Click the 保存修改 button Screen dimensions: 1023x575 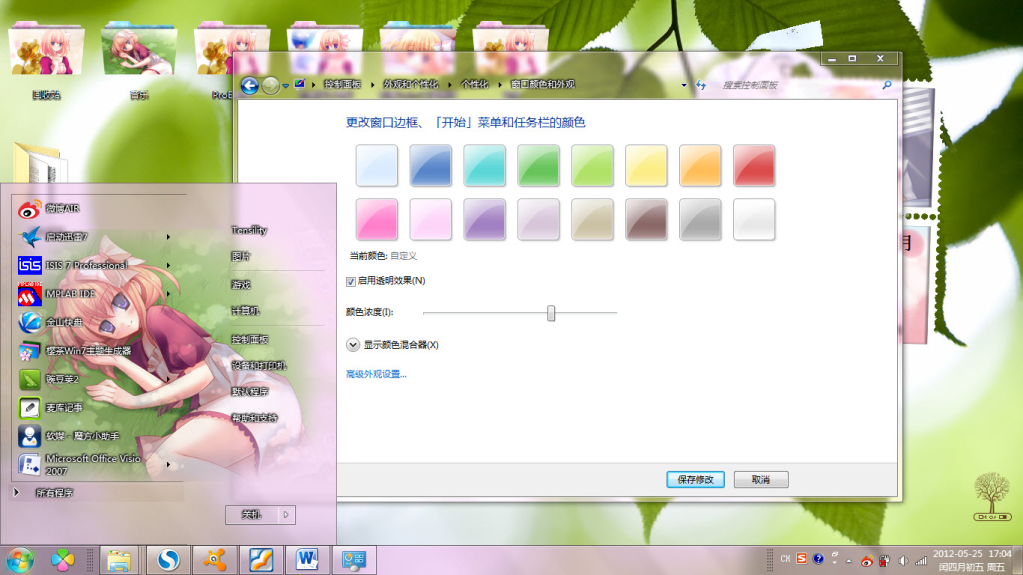point(695,480)
